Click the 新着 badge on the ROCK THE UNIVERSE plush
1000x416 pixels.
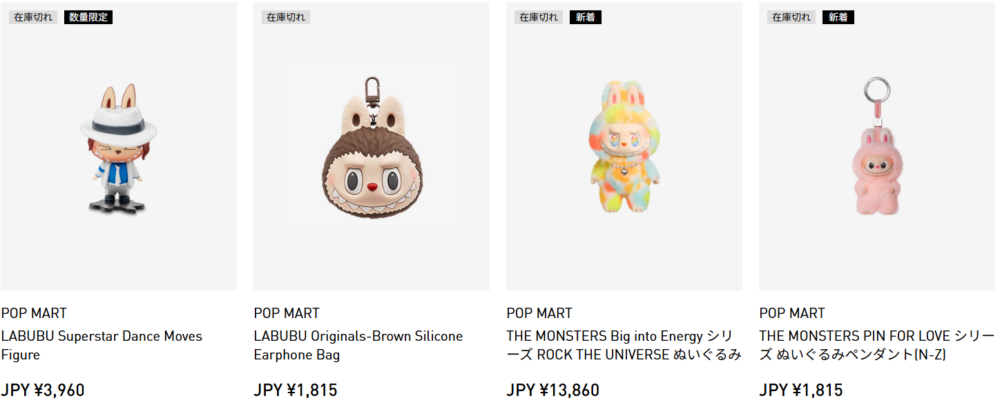pyautogui.click(x=586, y=17)
